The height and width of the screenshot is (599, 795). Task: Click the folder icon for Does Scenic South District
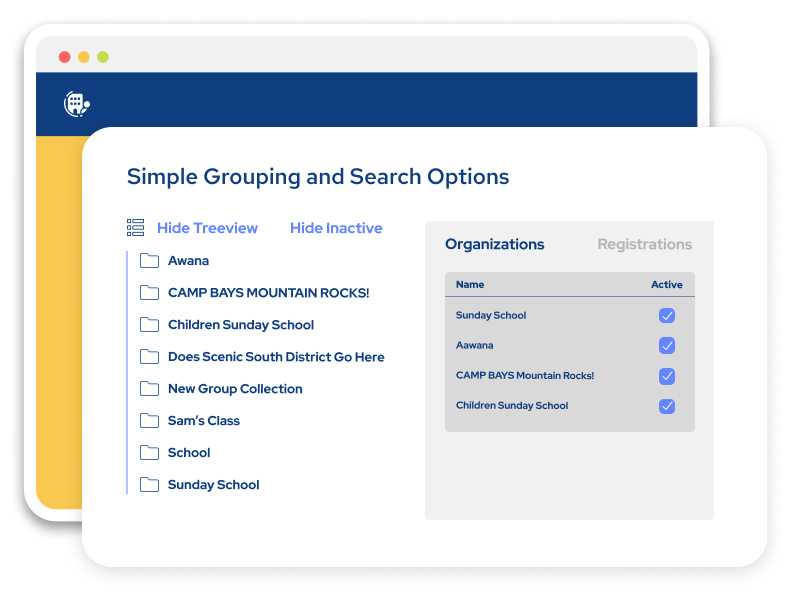point(149,357)
